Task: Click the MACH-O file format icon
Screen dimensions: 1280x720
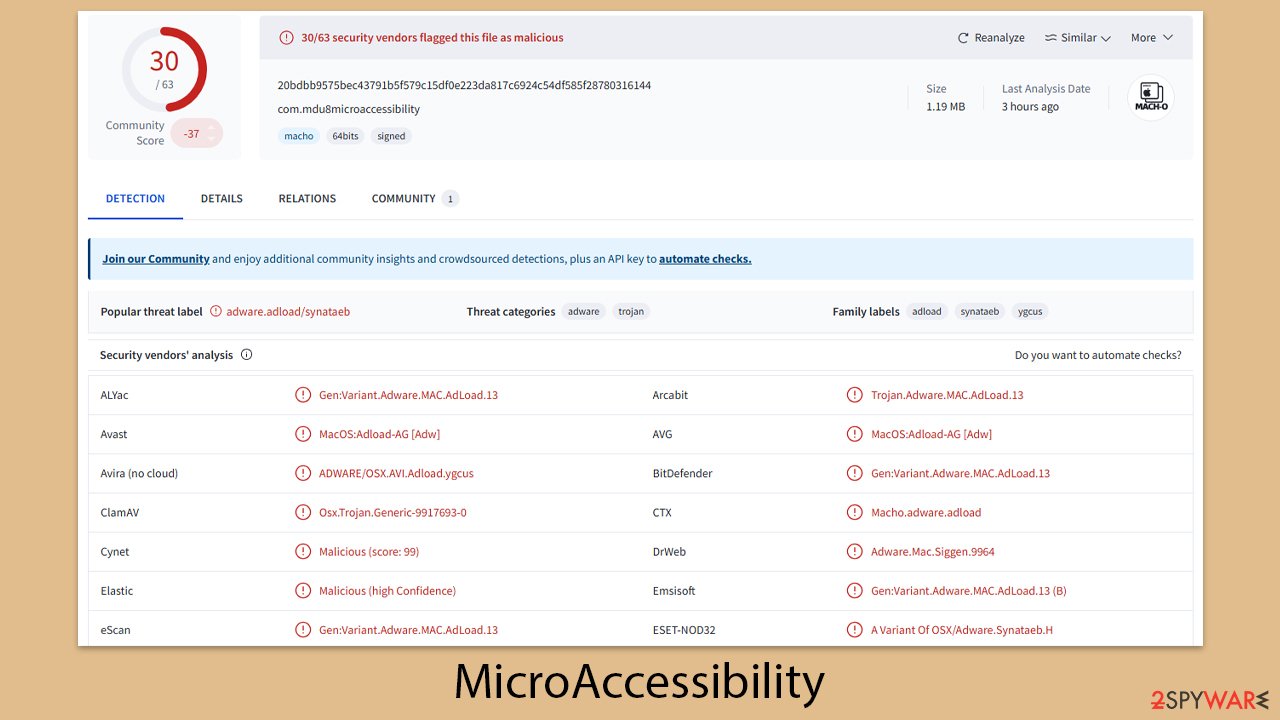Action: pos(1150,97)
